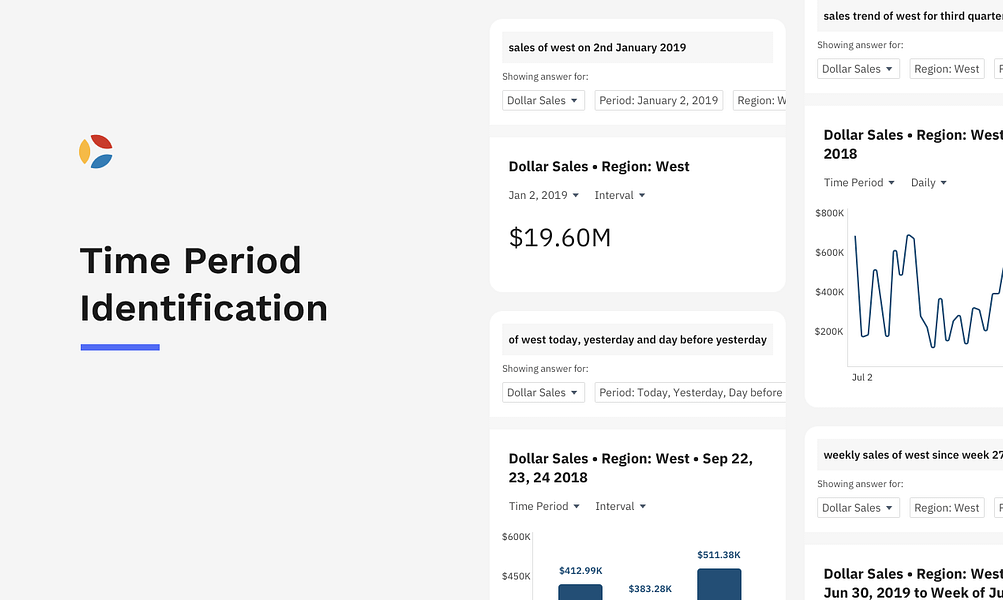Screen dimensions: 1003x600
Task: Open Interval dropdown in Sep 22 card
Action: pyautogui.click(x=620, y=506)
